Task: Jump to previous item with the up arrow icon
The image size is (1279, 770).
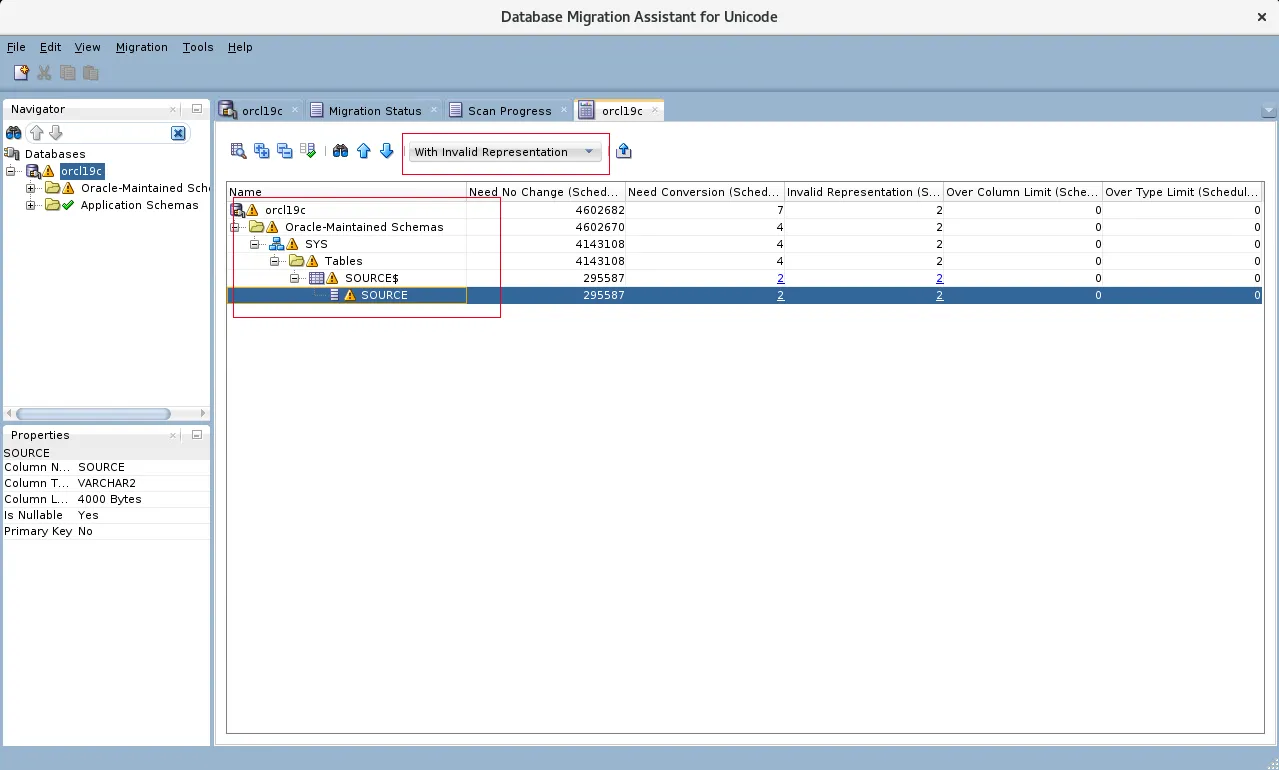Action: coord(364,150)
